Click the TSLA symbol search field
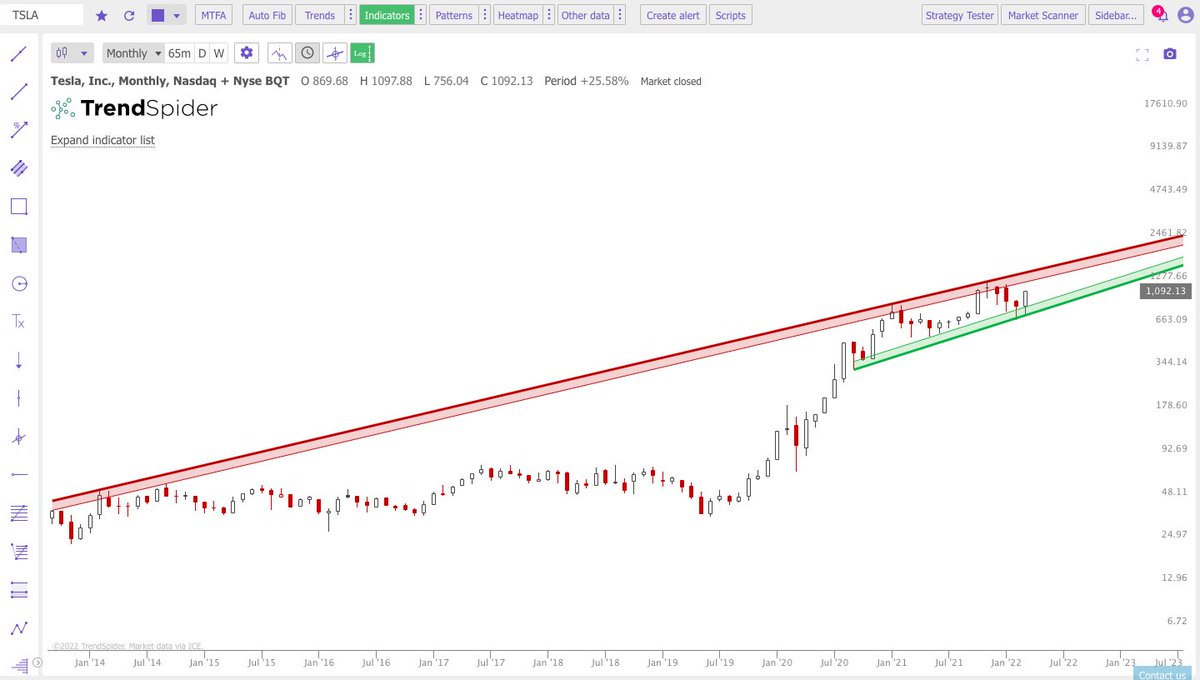The image size is (1200, 680). click(42, 16)
